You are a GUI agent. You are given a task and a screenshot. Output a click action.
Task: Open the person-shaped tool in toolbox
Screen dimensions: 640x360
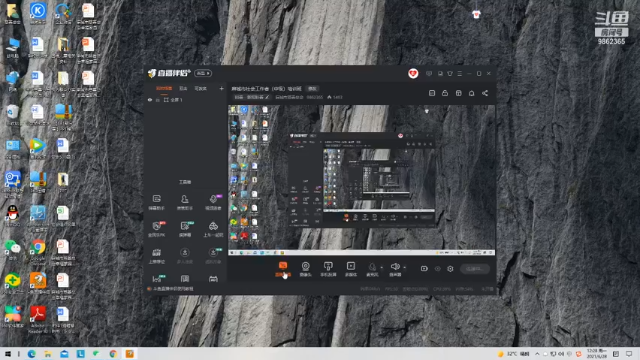point(184,202)
